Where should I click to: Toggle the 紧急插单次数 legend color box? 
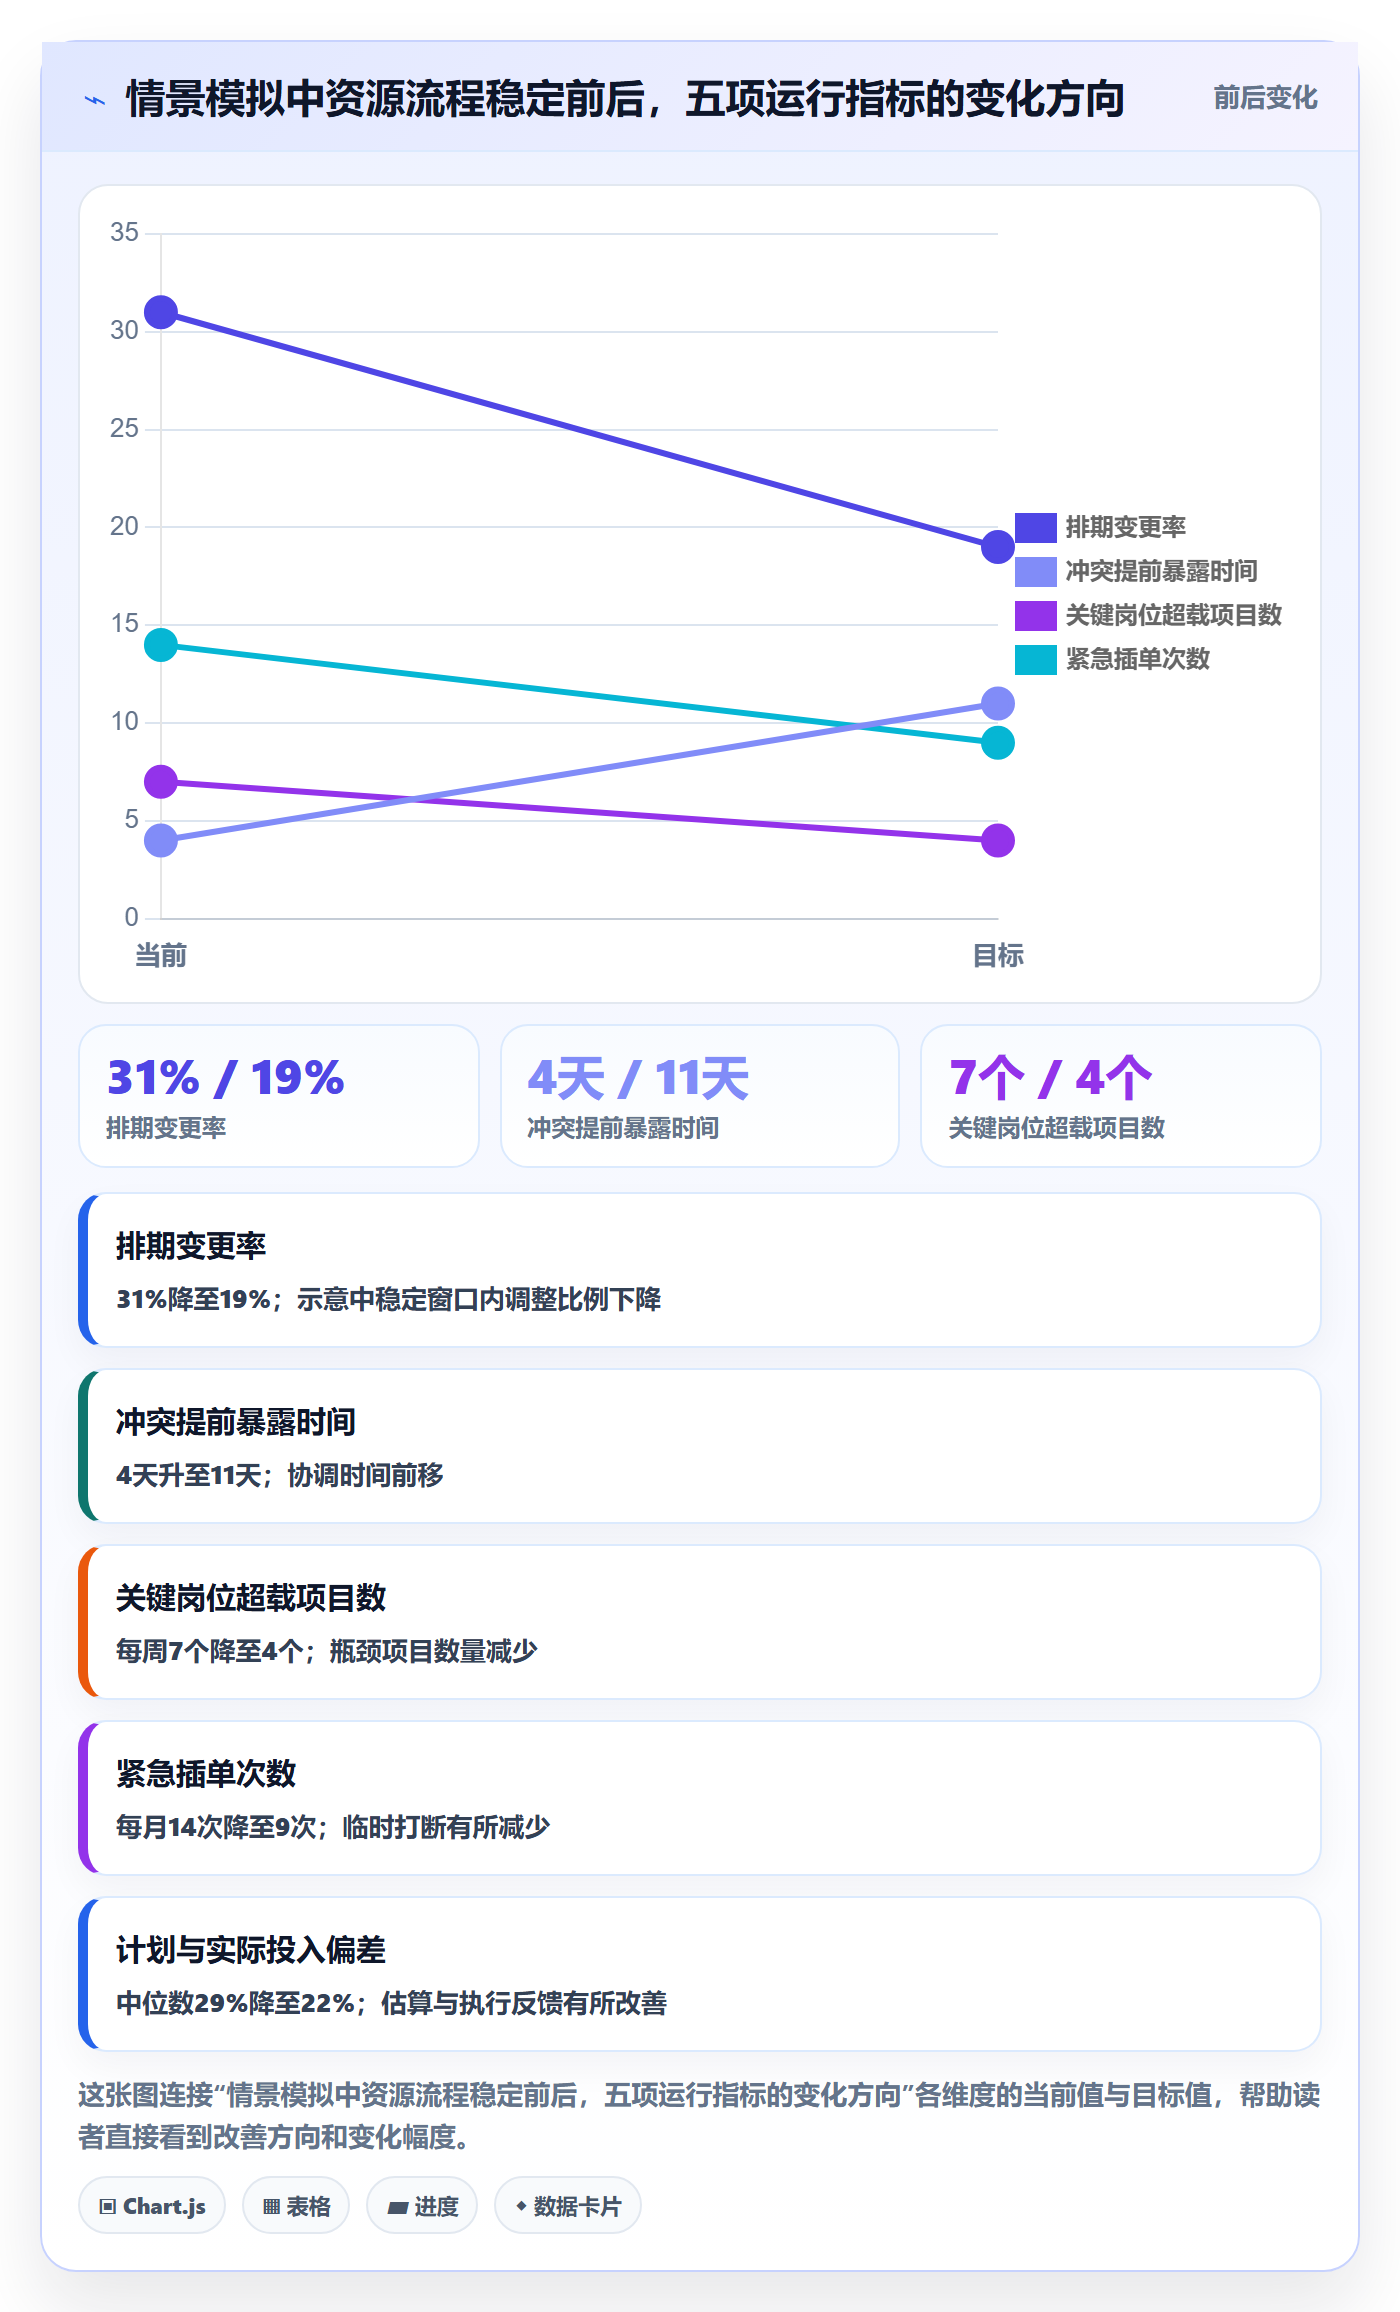1035,659
